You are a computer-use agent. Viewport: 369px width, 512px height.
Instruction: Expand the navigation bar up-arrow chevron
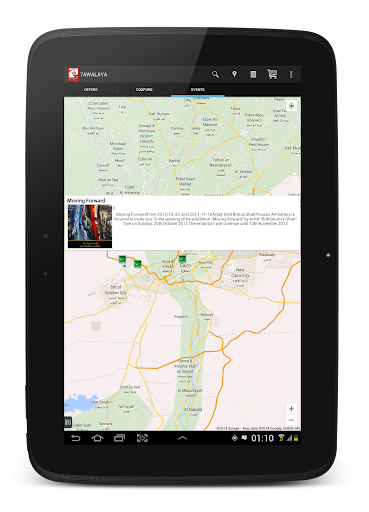pyautogui.click(x=182, y=438)
